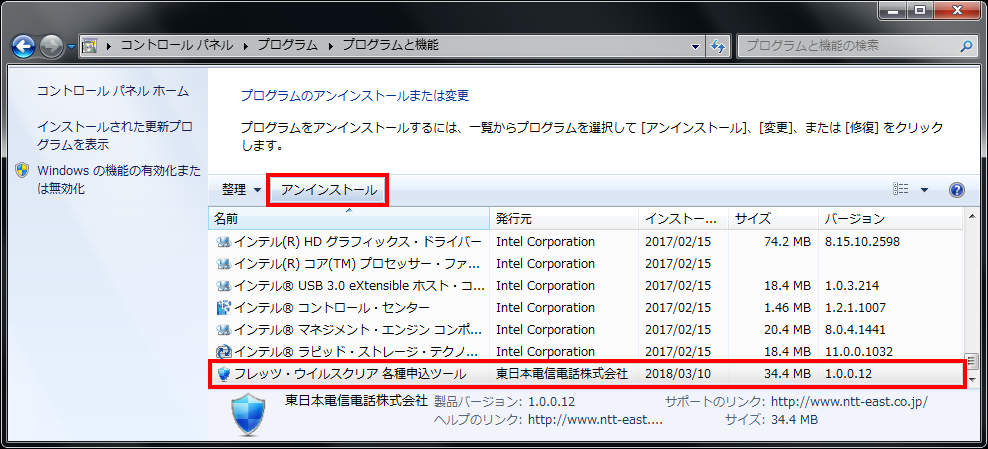Open the address bar history dropdown

[x=696, y=46]
